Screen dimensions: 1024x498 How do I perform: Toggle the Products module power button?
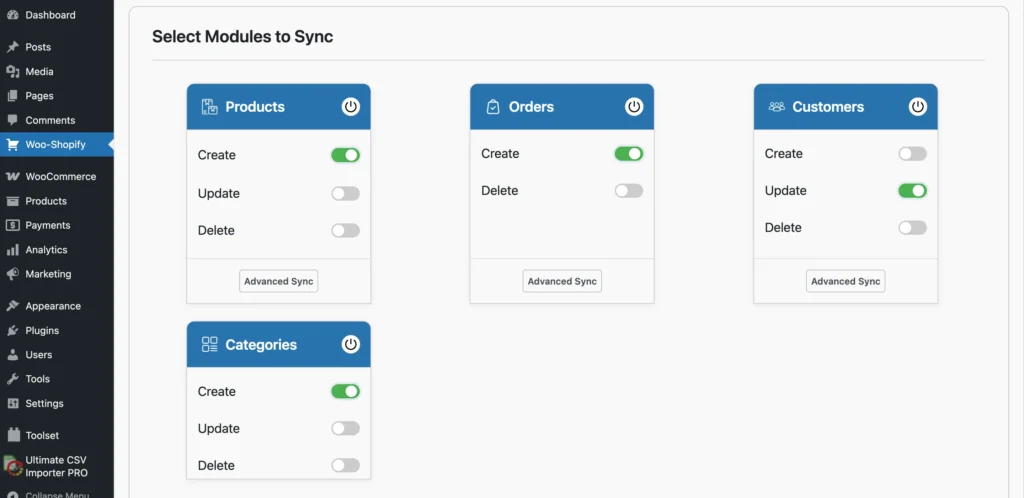pos(351,107)
